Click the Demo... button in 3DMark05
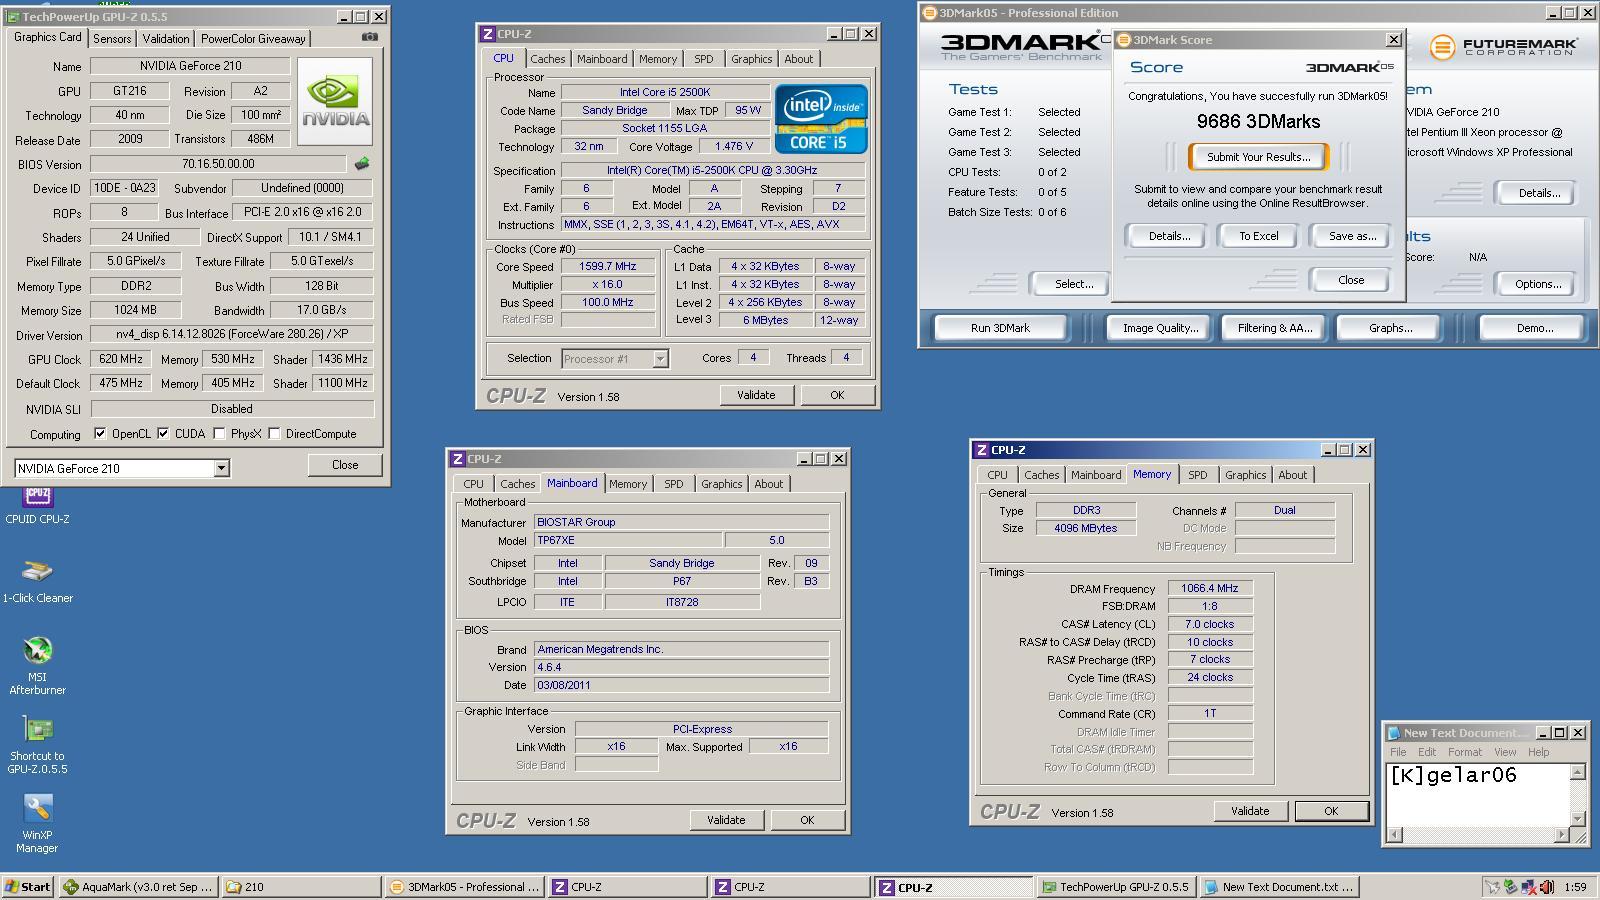1600x900 pixels. point(1534,328)
